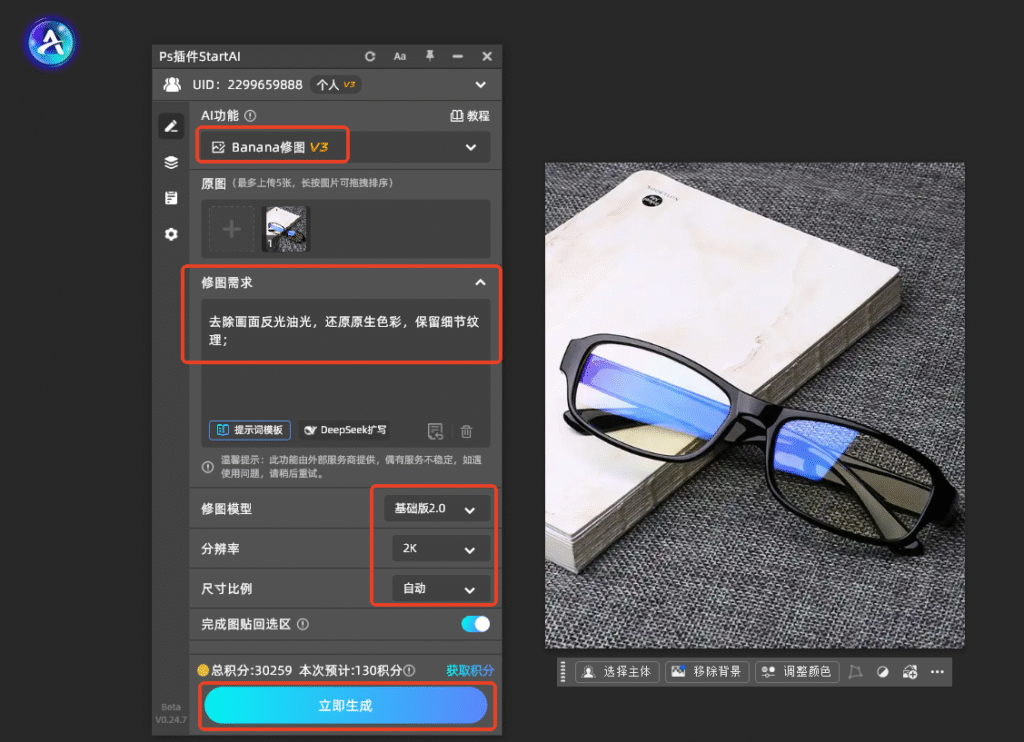
Task: Open the 尺寸比例 自动 dropdown
Action: point(441,589)
